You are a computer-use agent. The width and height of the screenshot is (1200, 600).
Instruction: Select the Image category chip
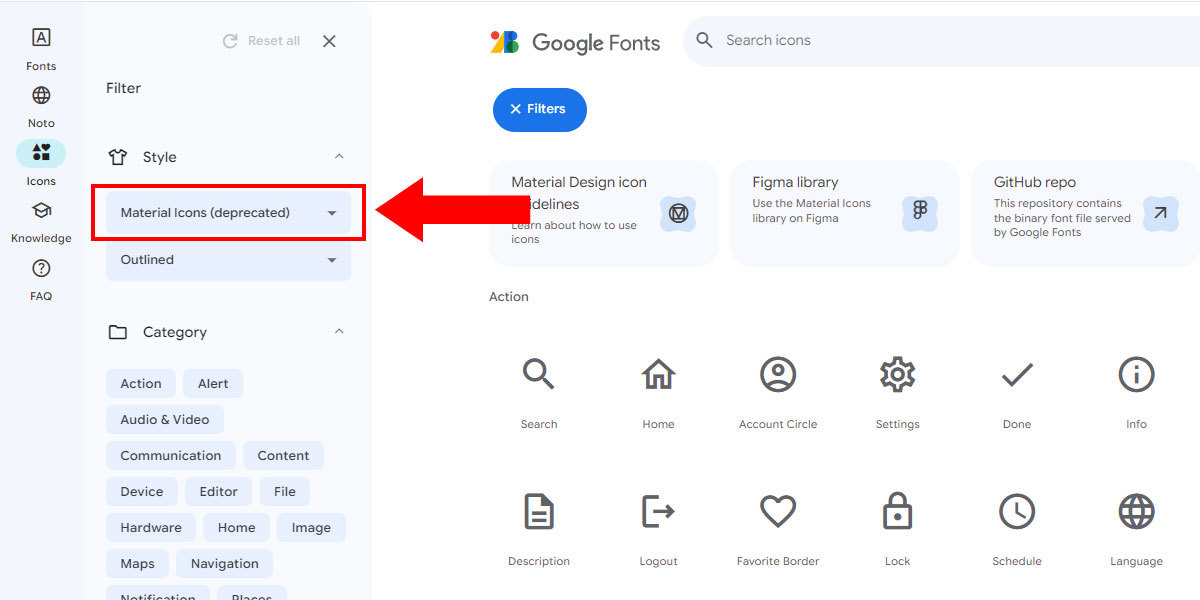311,528
